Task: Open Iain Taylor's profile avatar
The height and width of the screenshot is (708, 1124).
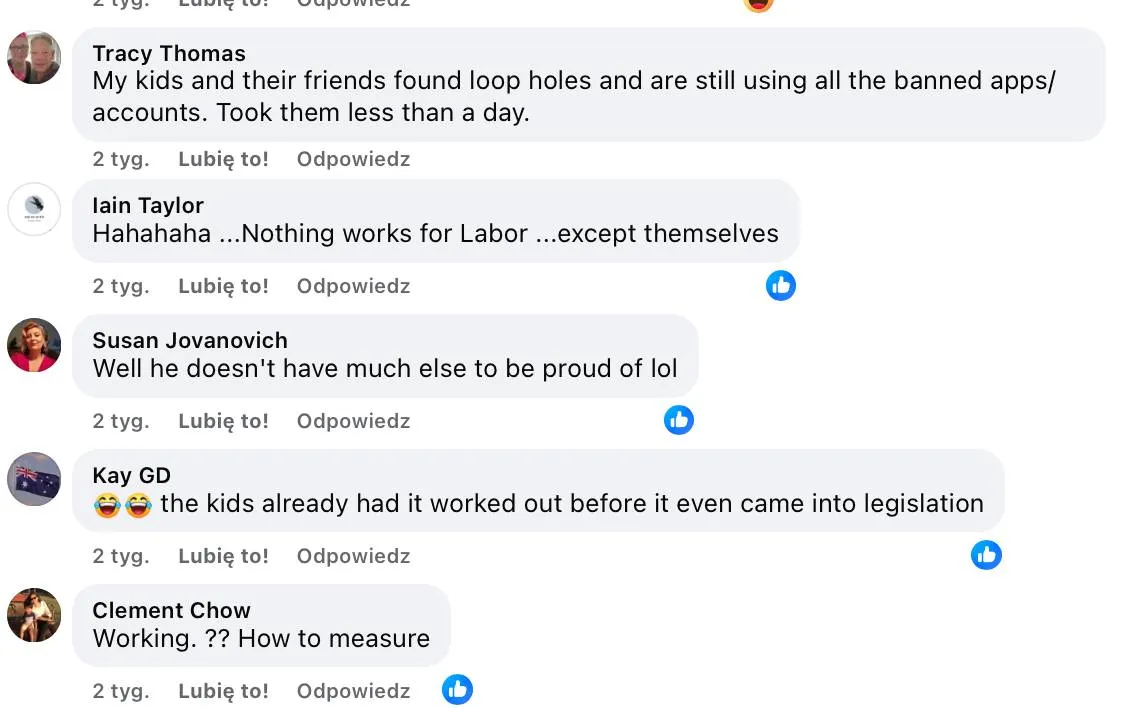Action: click(34, 209)
